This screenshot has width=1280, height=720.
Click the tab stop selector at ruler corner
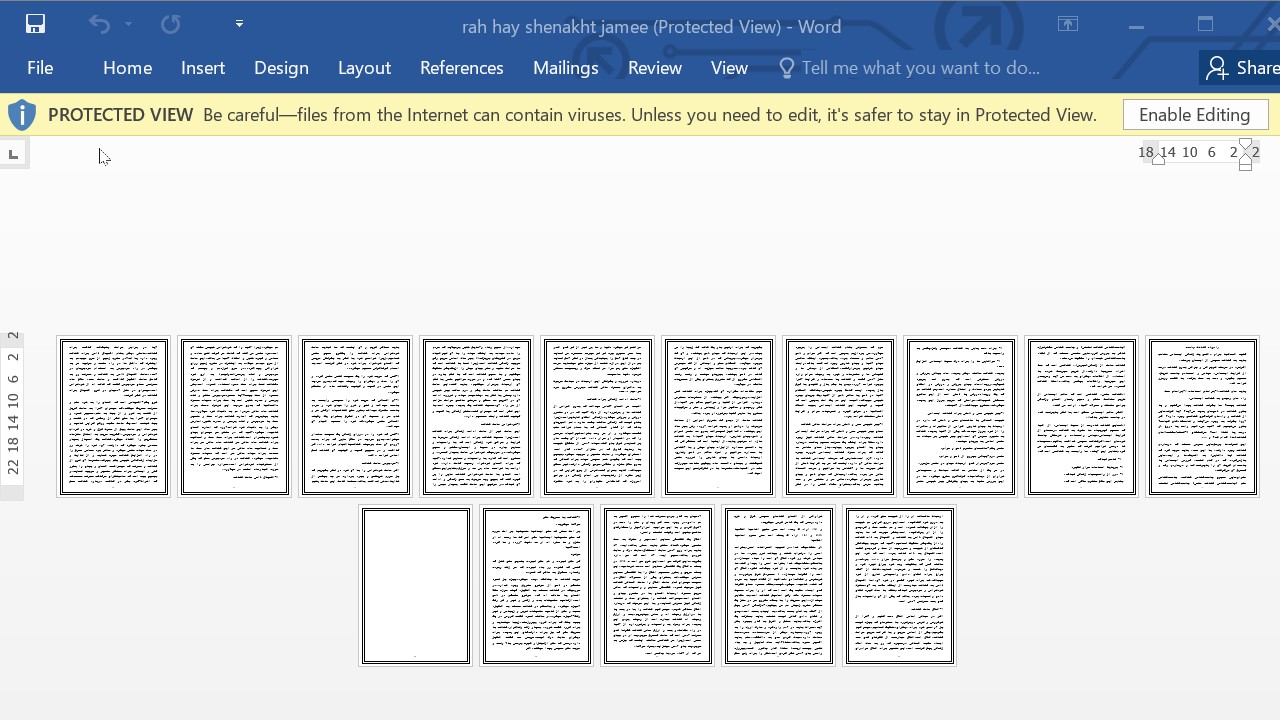[x=13, y=154]
